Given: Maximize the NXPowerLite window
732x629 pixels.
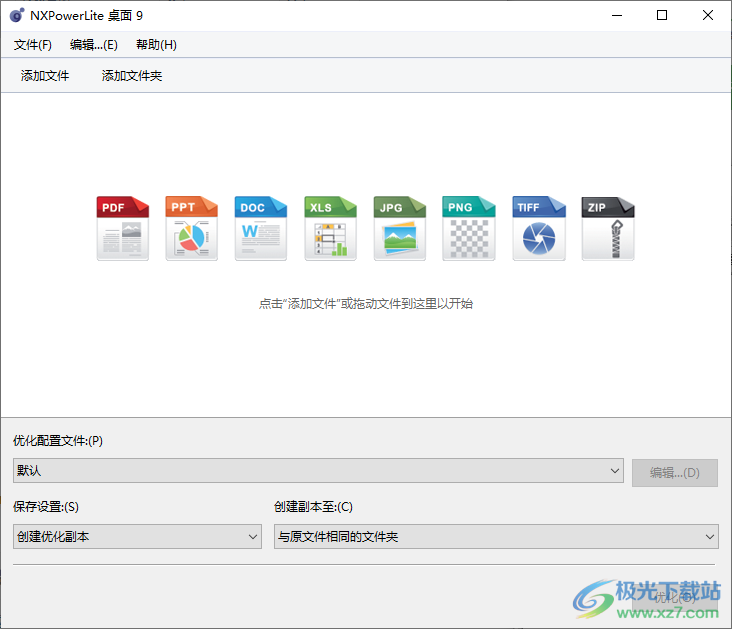Looking at the screenshot, I should tap(662, 15).
